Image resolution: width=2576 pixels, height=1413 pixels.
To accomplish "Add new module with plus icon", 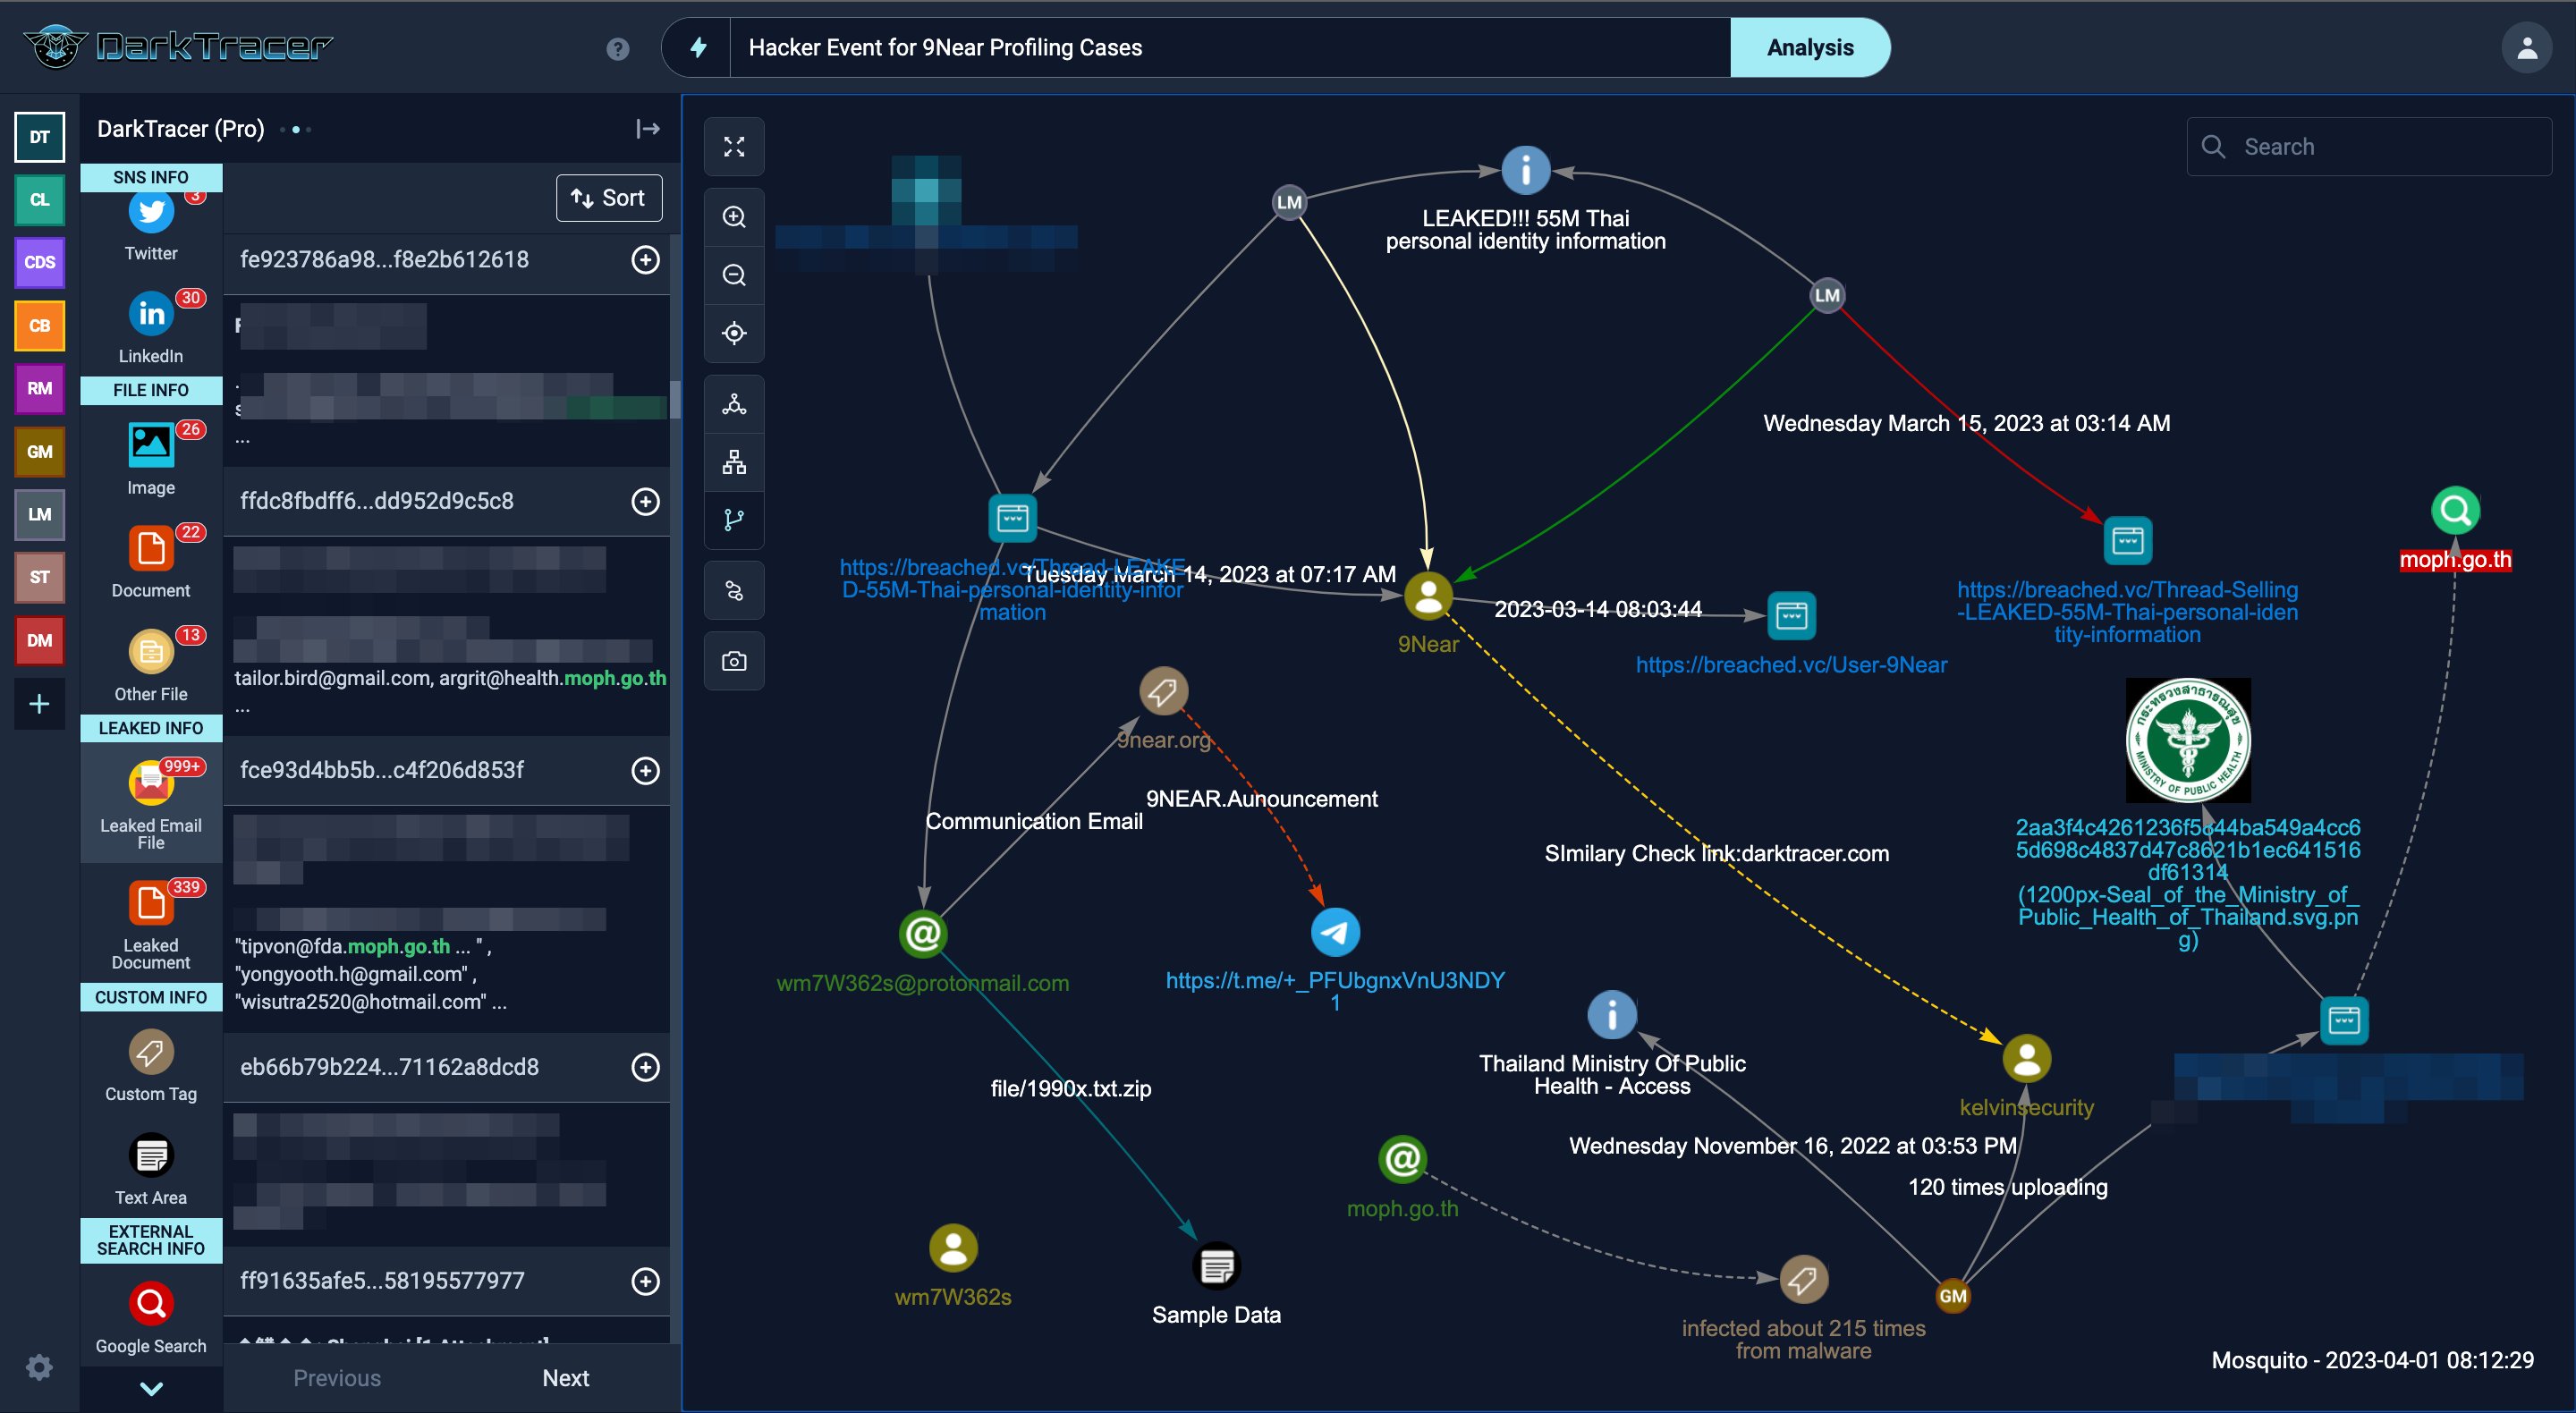I will point(39,704).
